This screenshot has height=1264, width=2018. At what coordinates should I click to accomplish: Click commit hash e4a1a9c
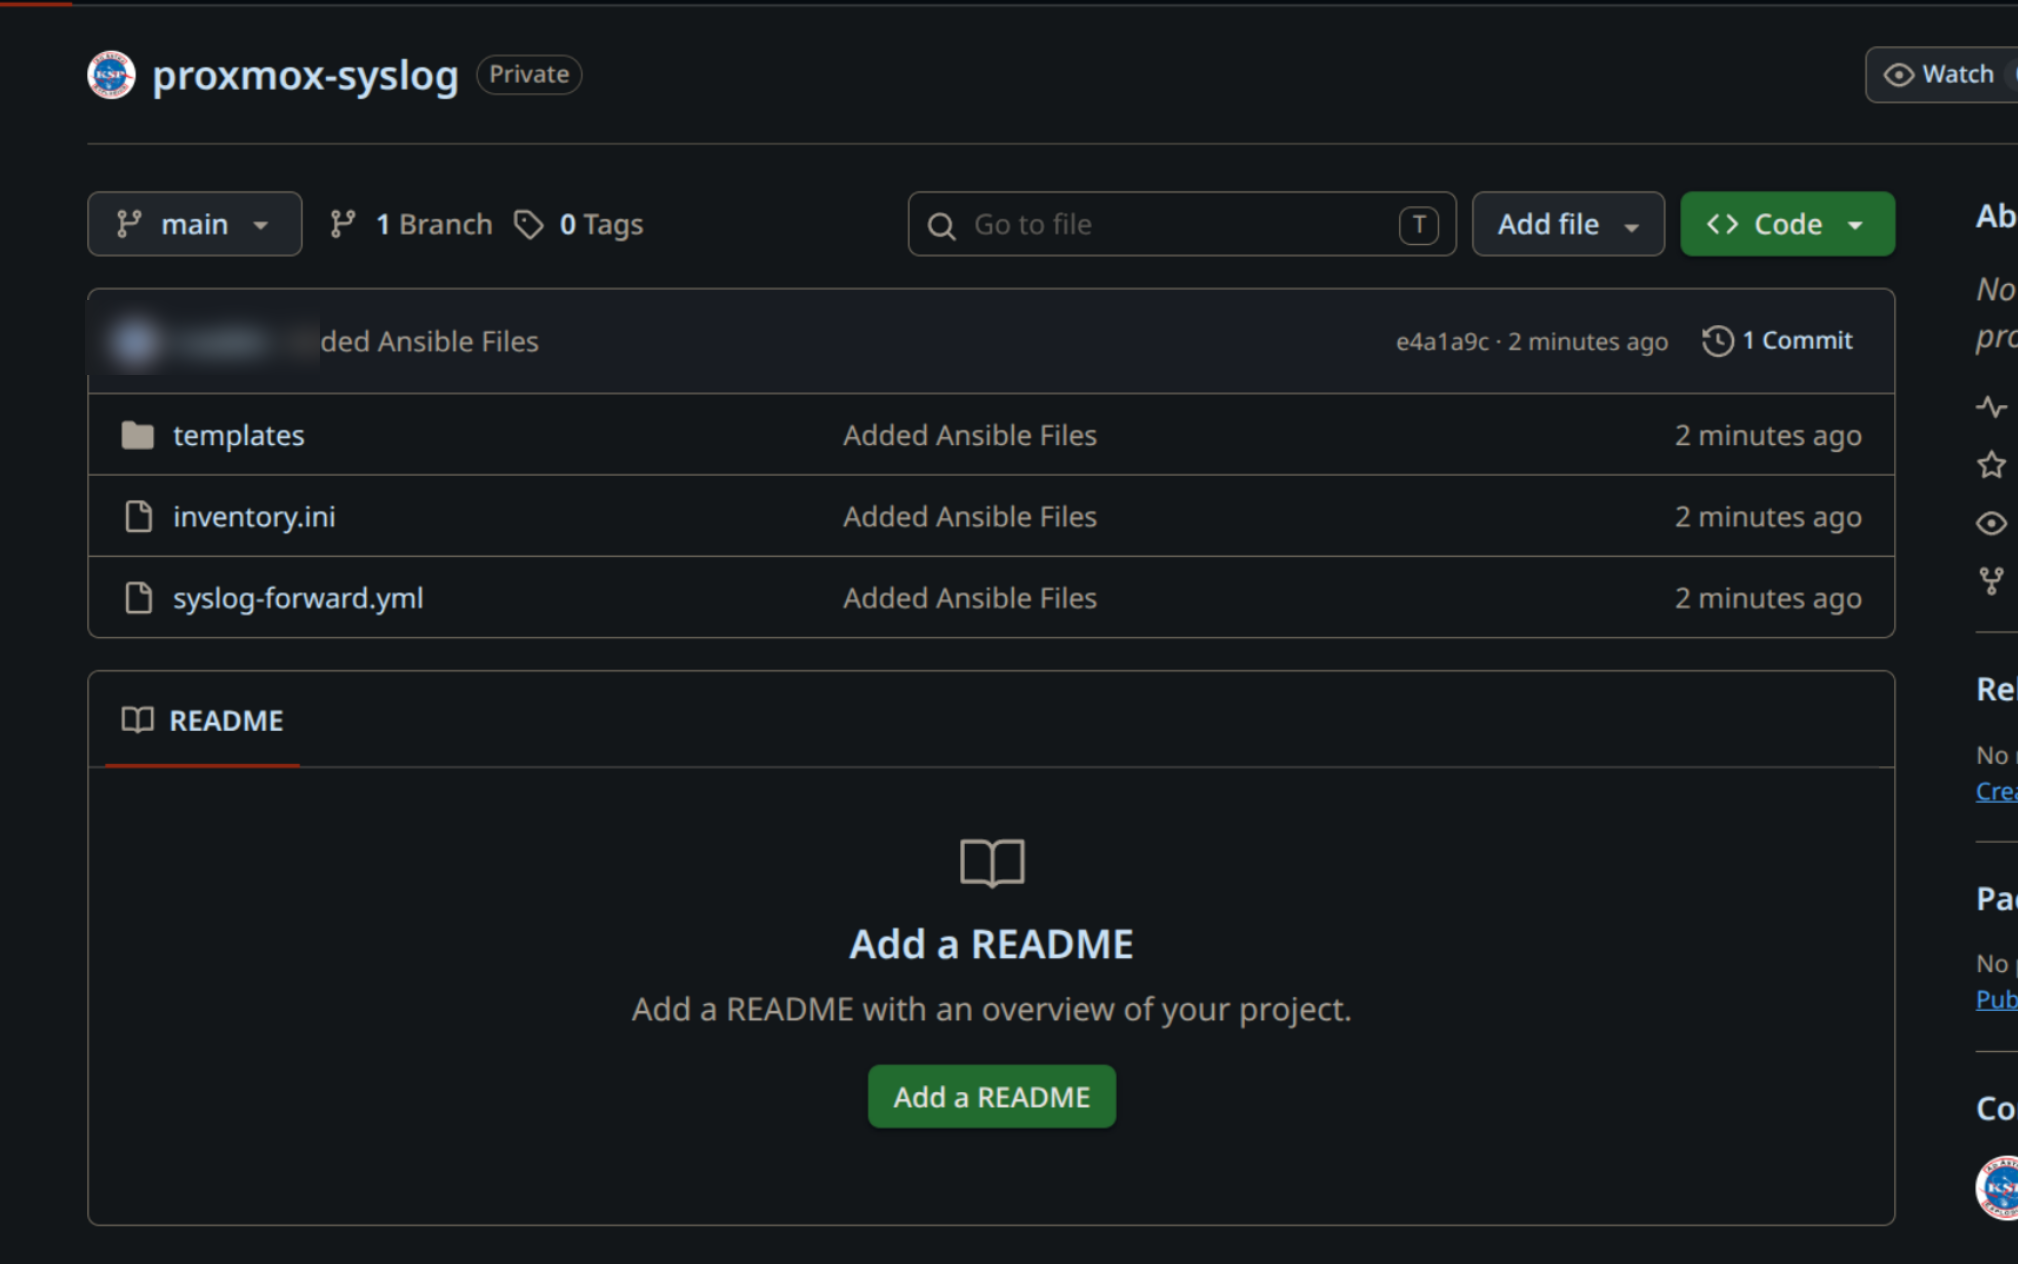click(1442, 342)
